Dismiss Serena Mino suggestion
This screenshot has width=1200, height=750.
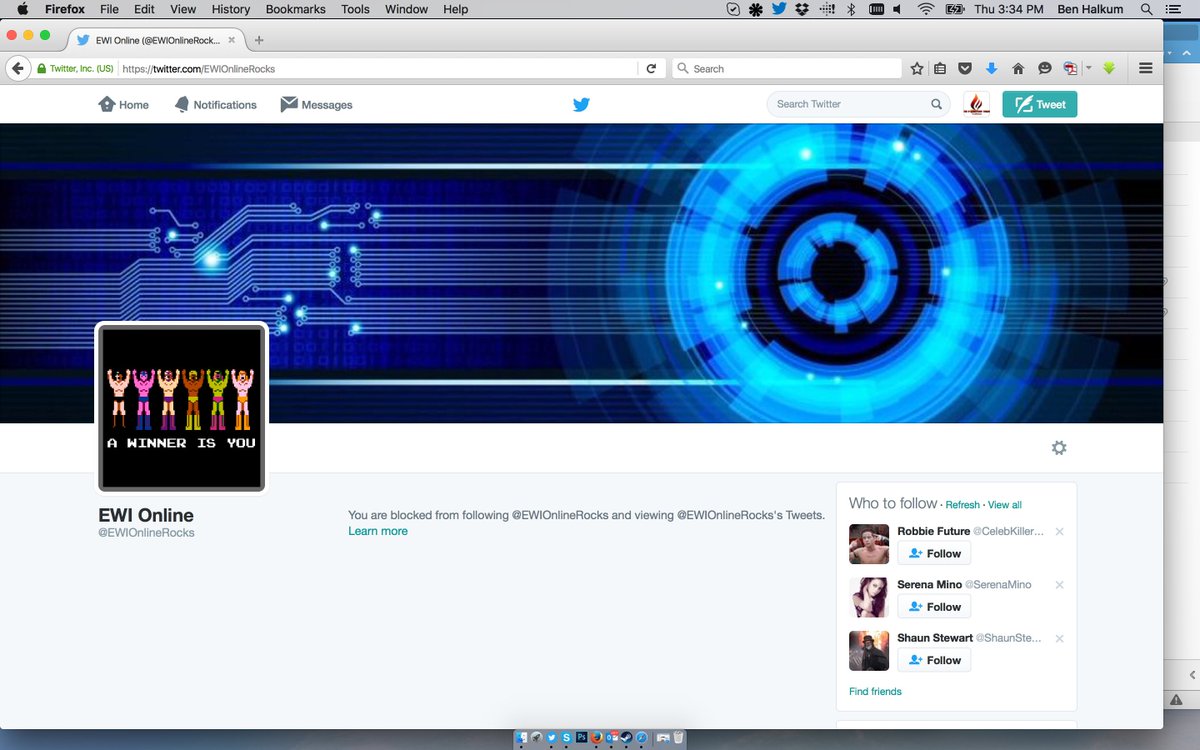coord(1059,585)
